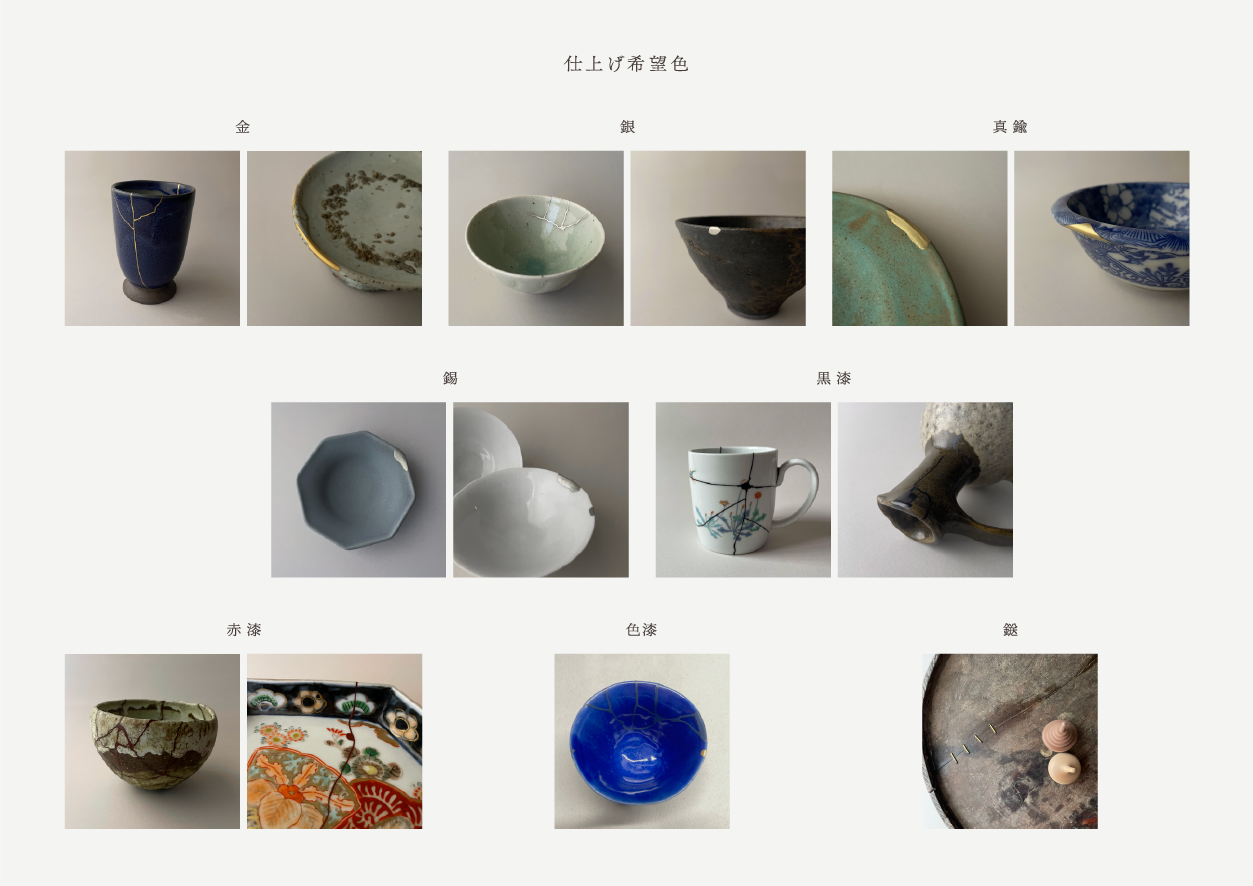
Task: Click the celadon bowl with silver repair
Action: (x=536, y=238)
